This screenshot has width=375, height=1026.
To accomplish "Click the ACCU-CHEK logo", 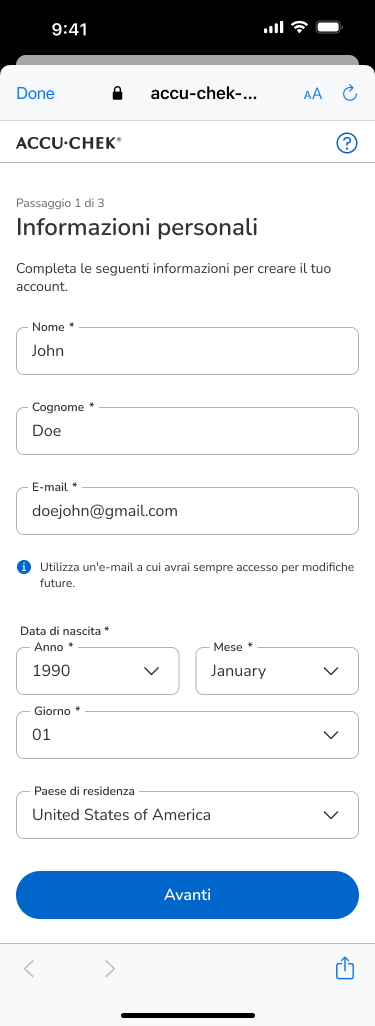I will click(x=69, y=143).
